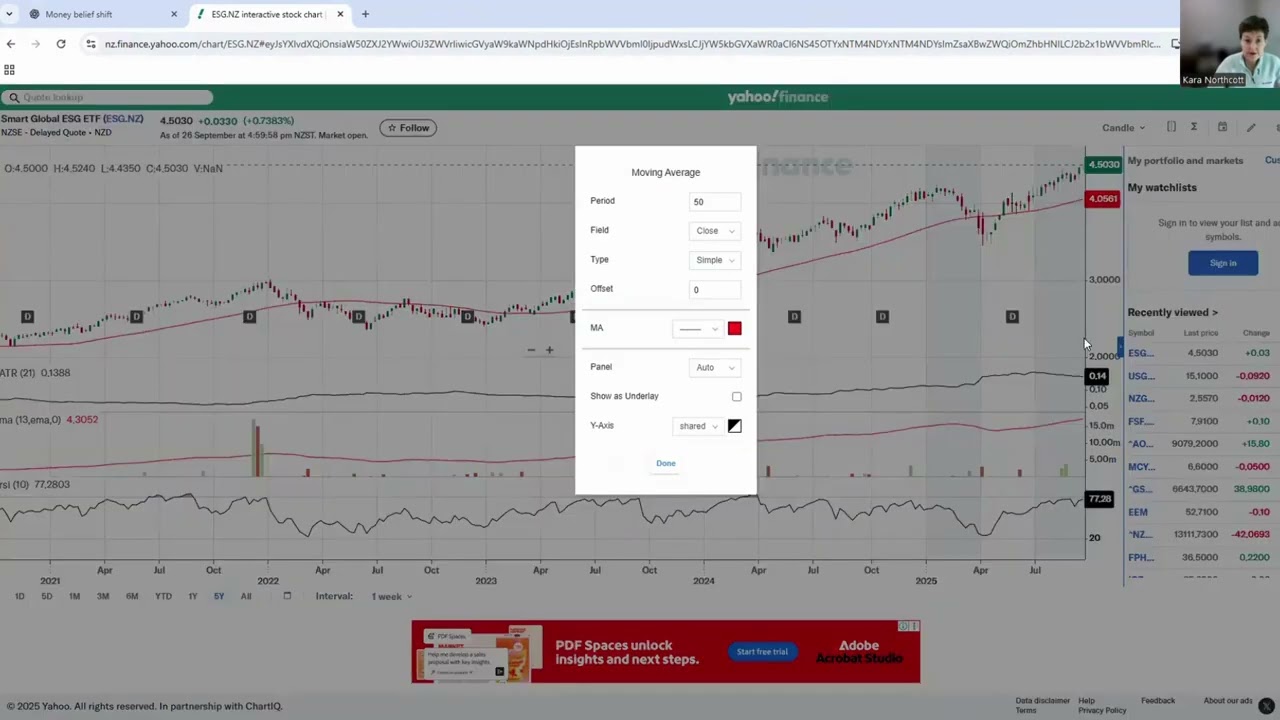
Task: Open the Panel dropdown set to Auto
Action: (715, 368)
